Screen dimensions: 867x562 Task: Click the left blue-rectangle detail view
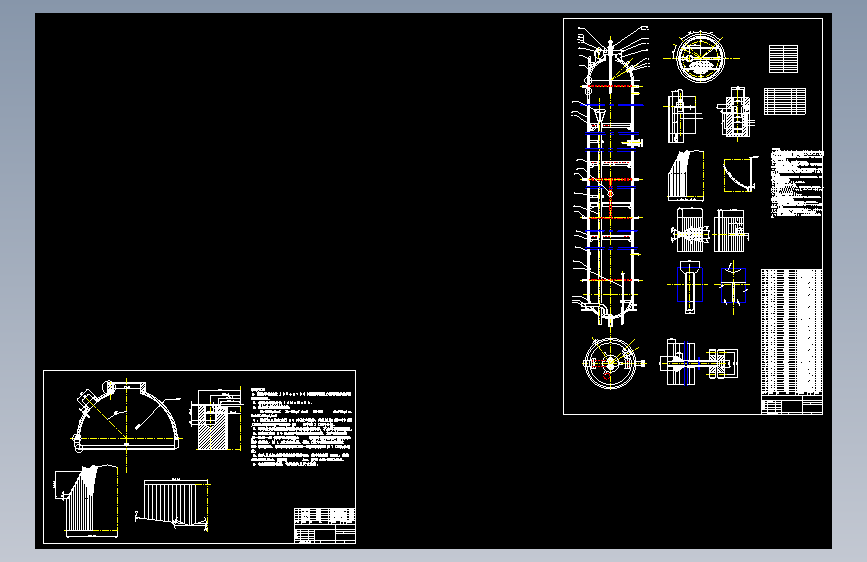[x=689, y=286]
